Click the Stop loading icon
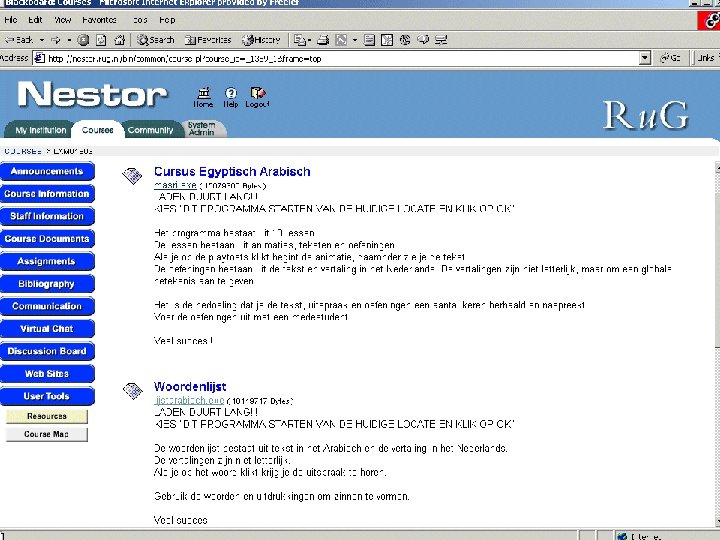 pos(83,40)
